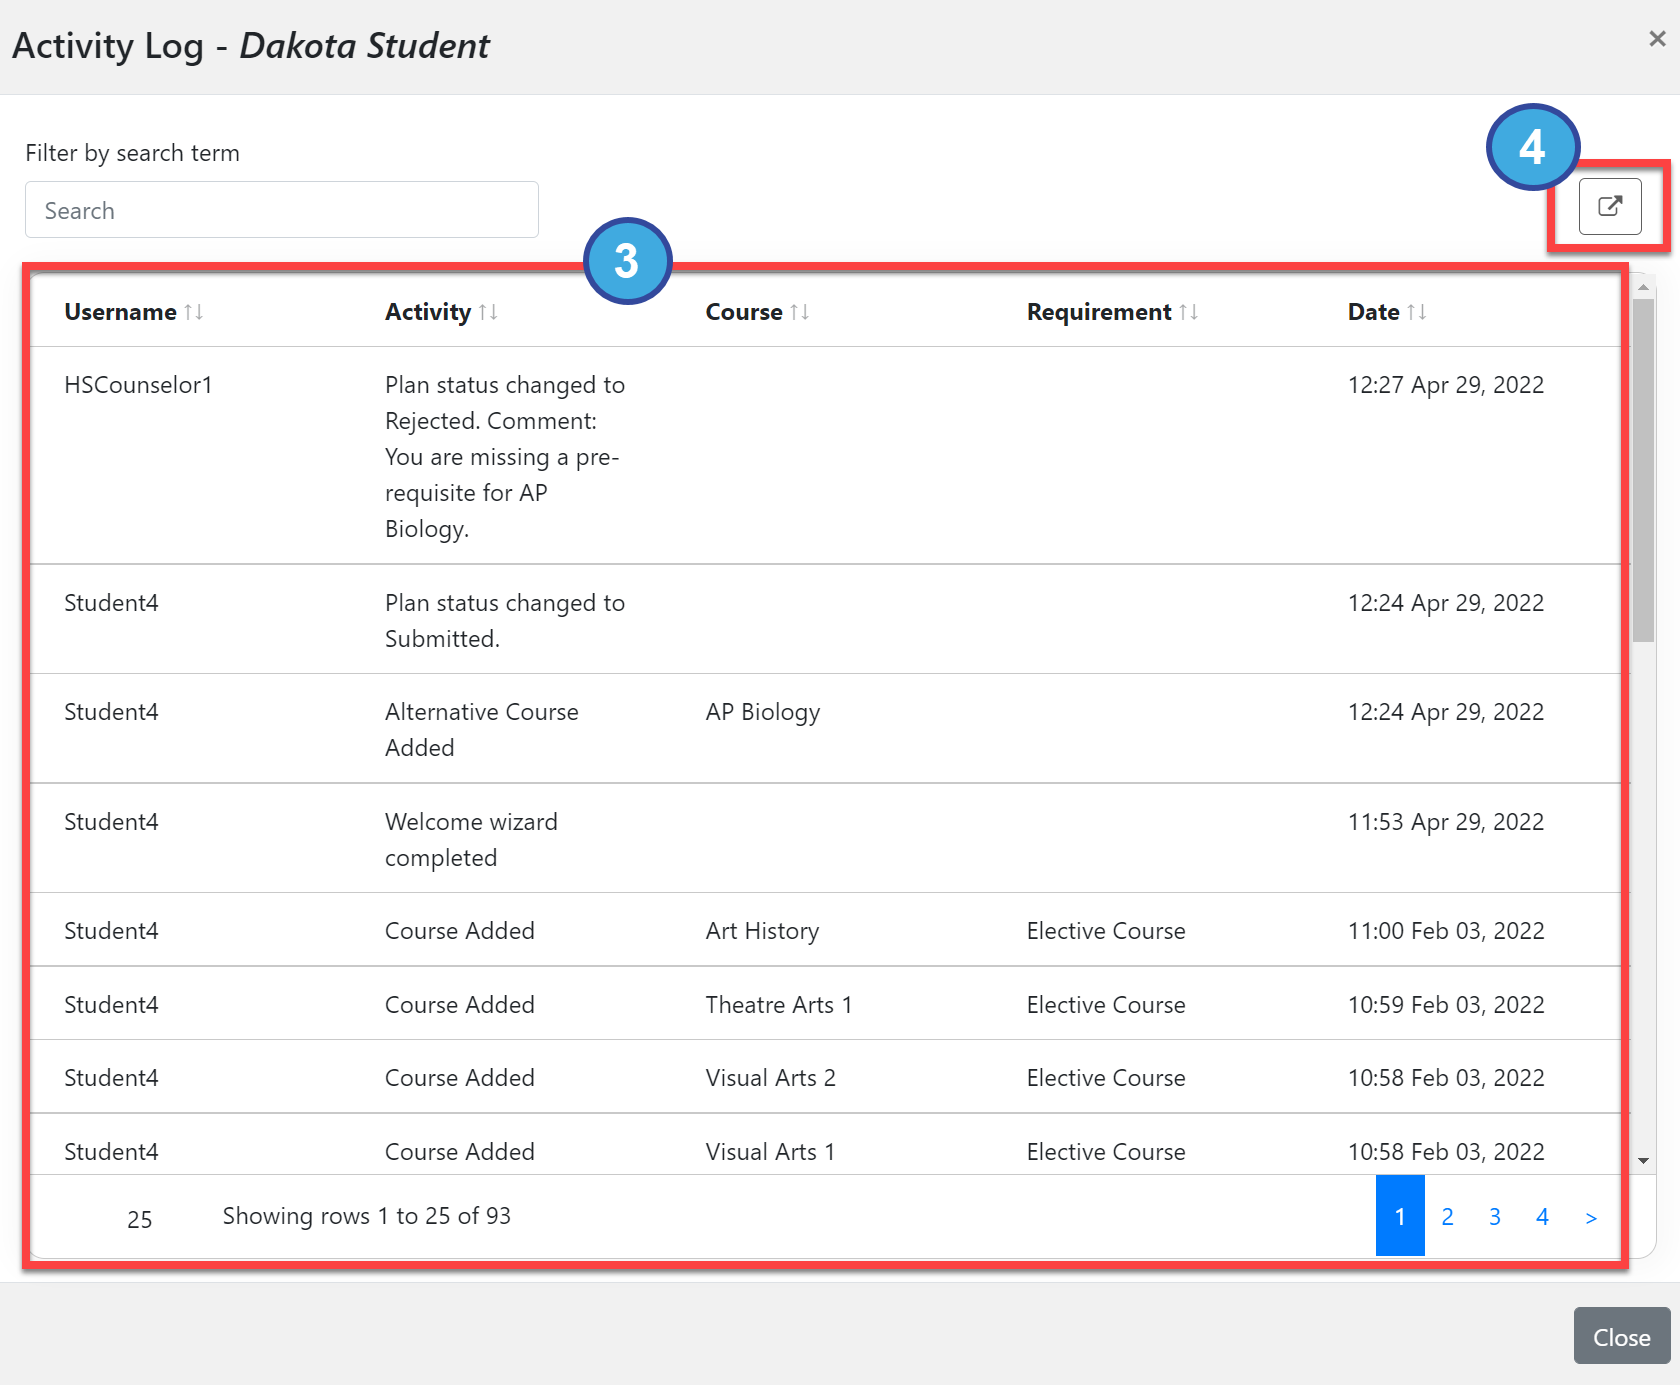Click the date in the Visual Arts 1 row
This screenshot has height=1385, width=1680.
1445,1152
